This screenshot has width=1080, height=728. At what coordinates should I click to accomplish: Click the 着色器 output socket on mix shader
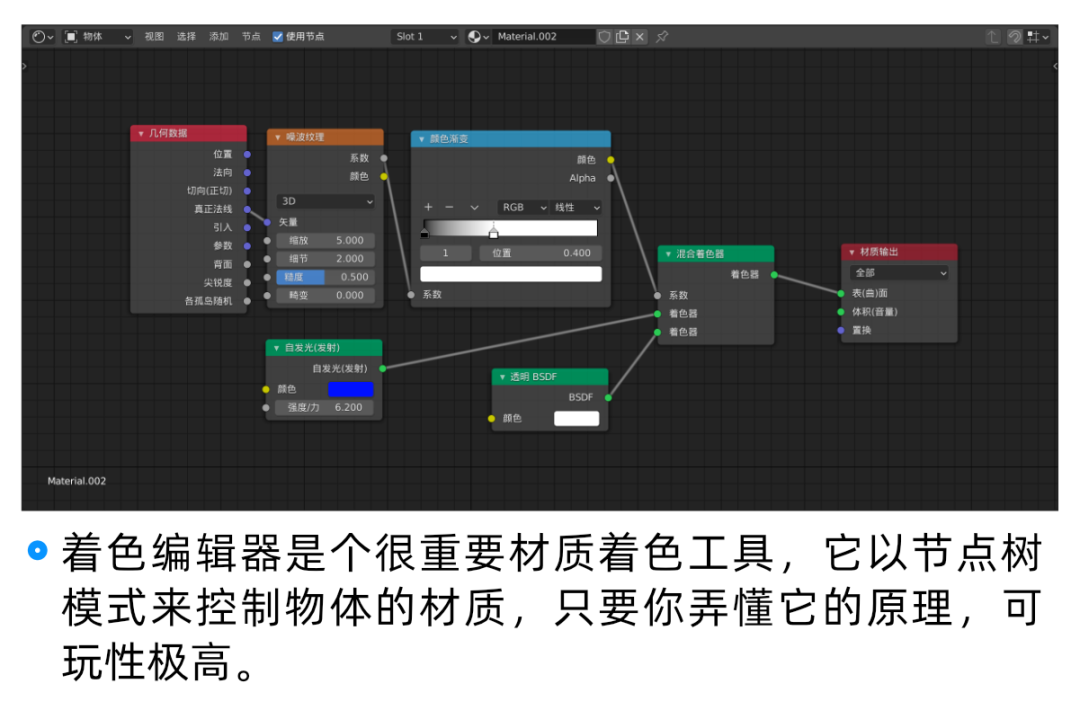point(774,275)
